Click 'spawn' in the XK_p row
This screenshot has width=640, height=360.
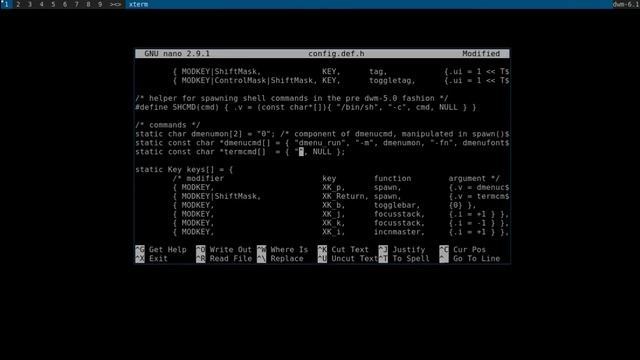385,187
